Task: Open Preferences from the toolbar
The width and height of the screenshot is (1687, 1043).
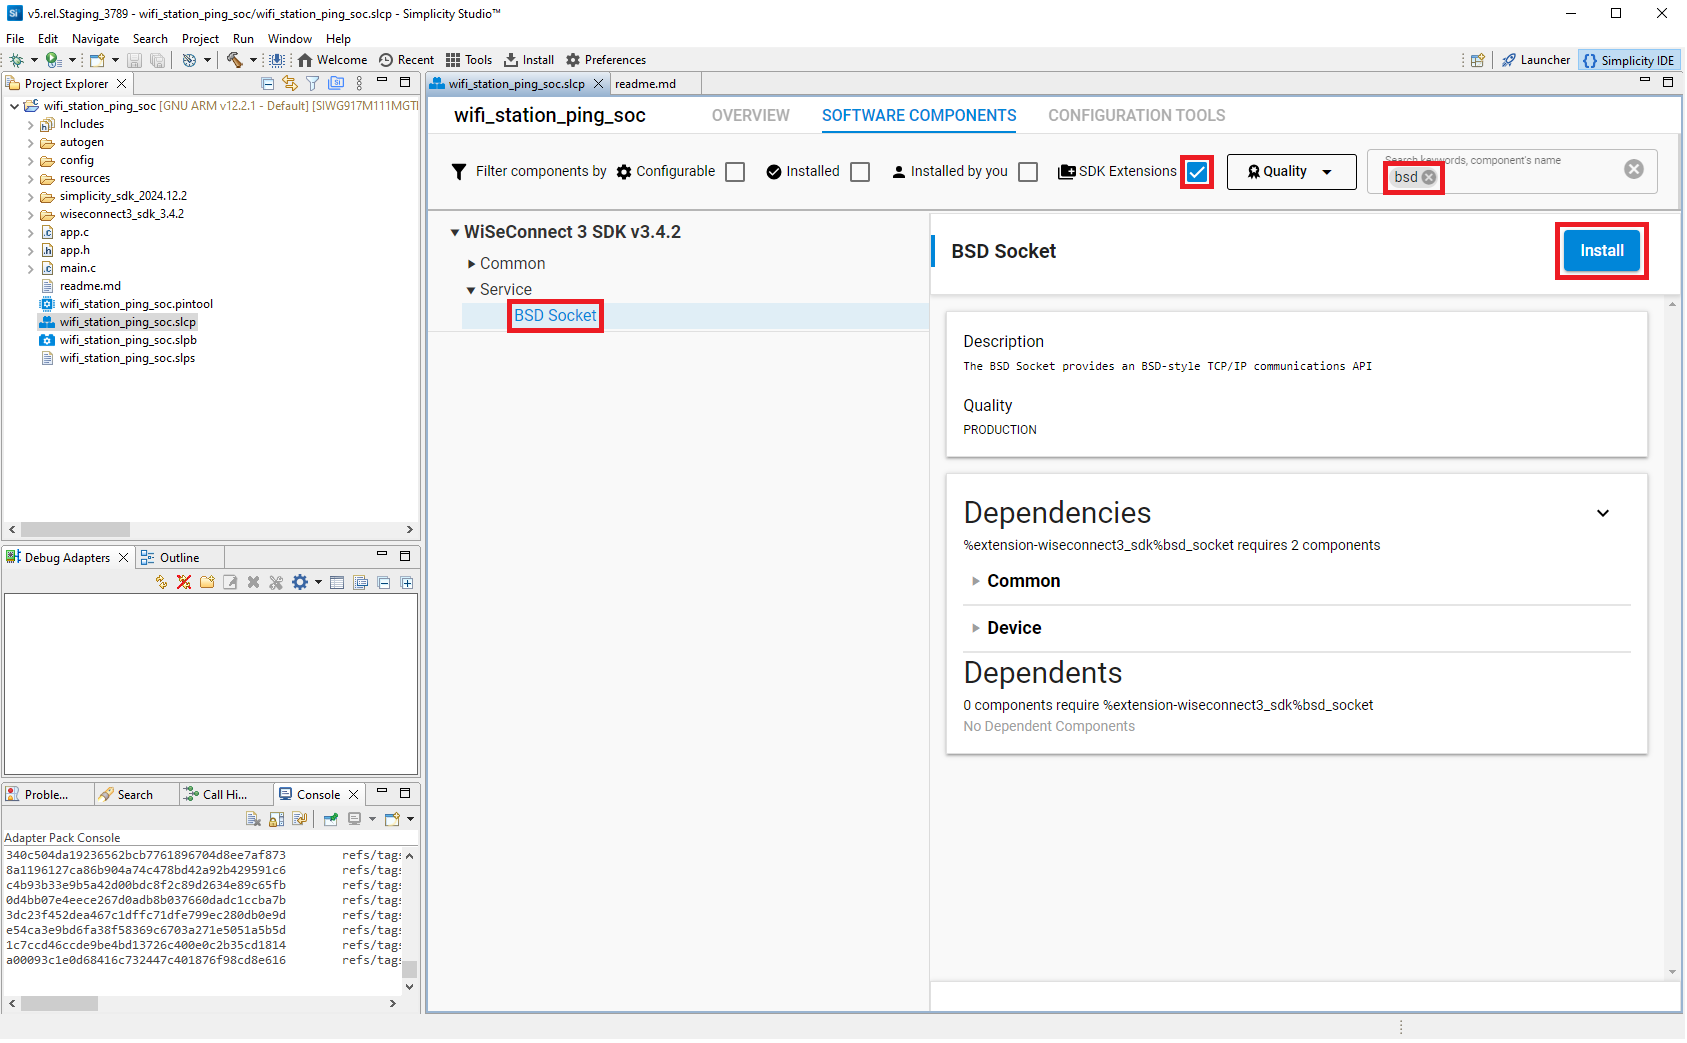Action: coord(605,60)
